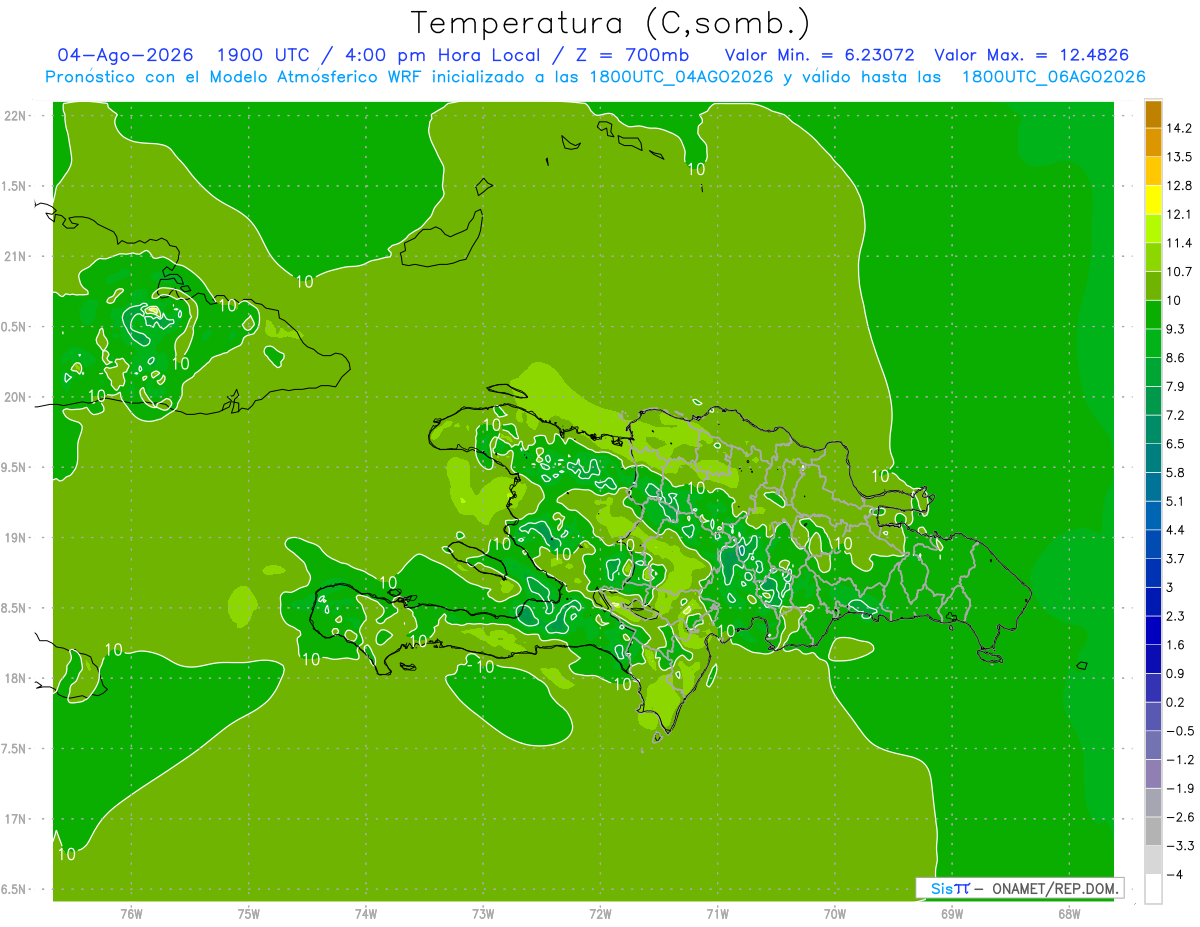Pick blue legend band between 2.3 and 1.6
The image size is (1200, 927).
1153,630
